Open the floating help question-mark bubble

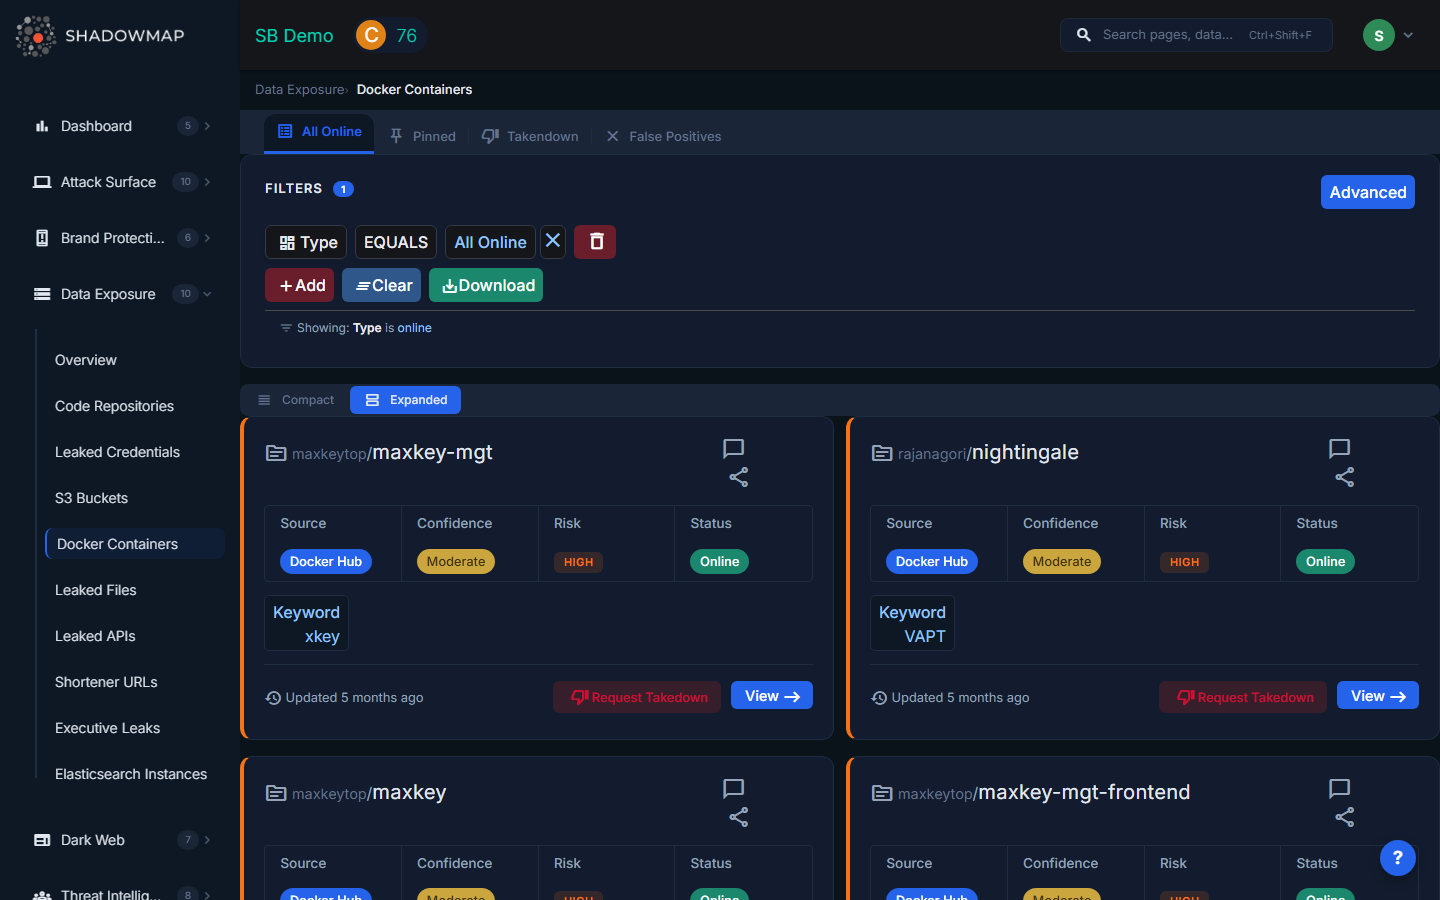coord(1397,858)
